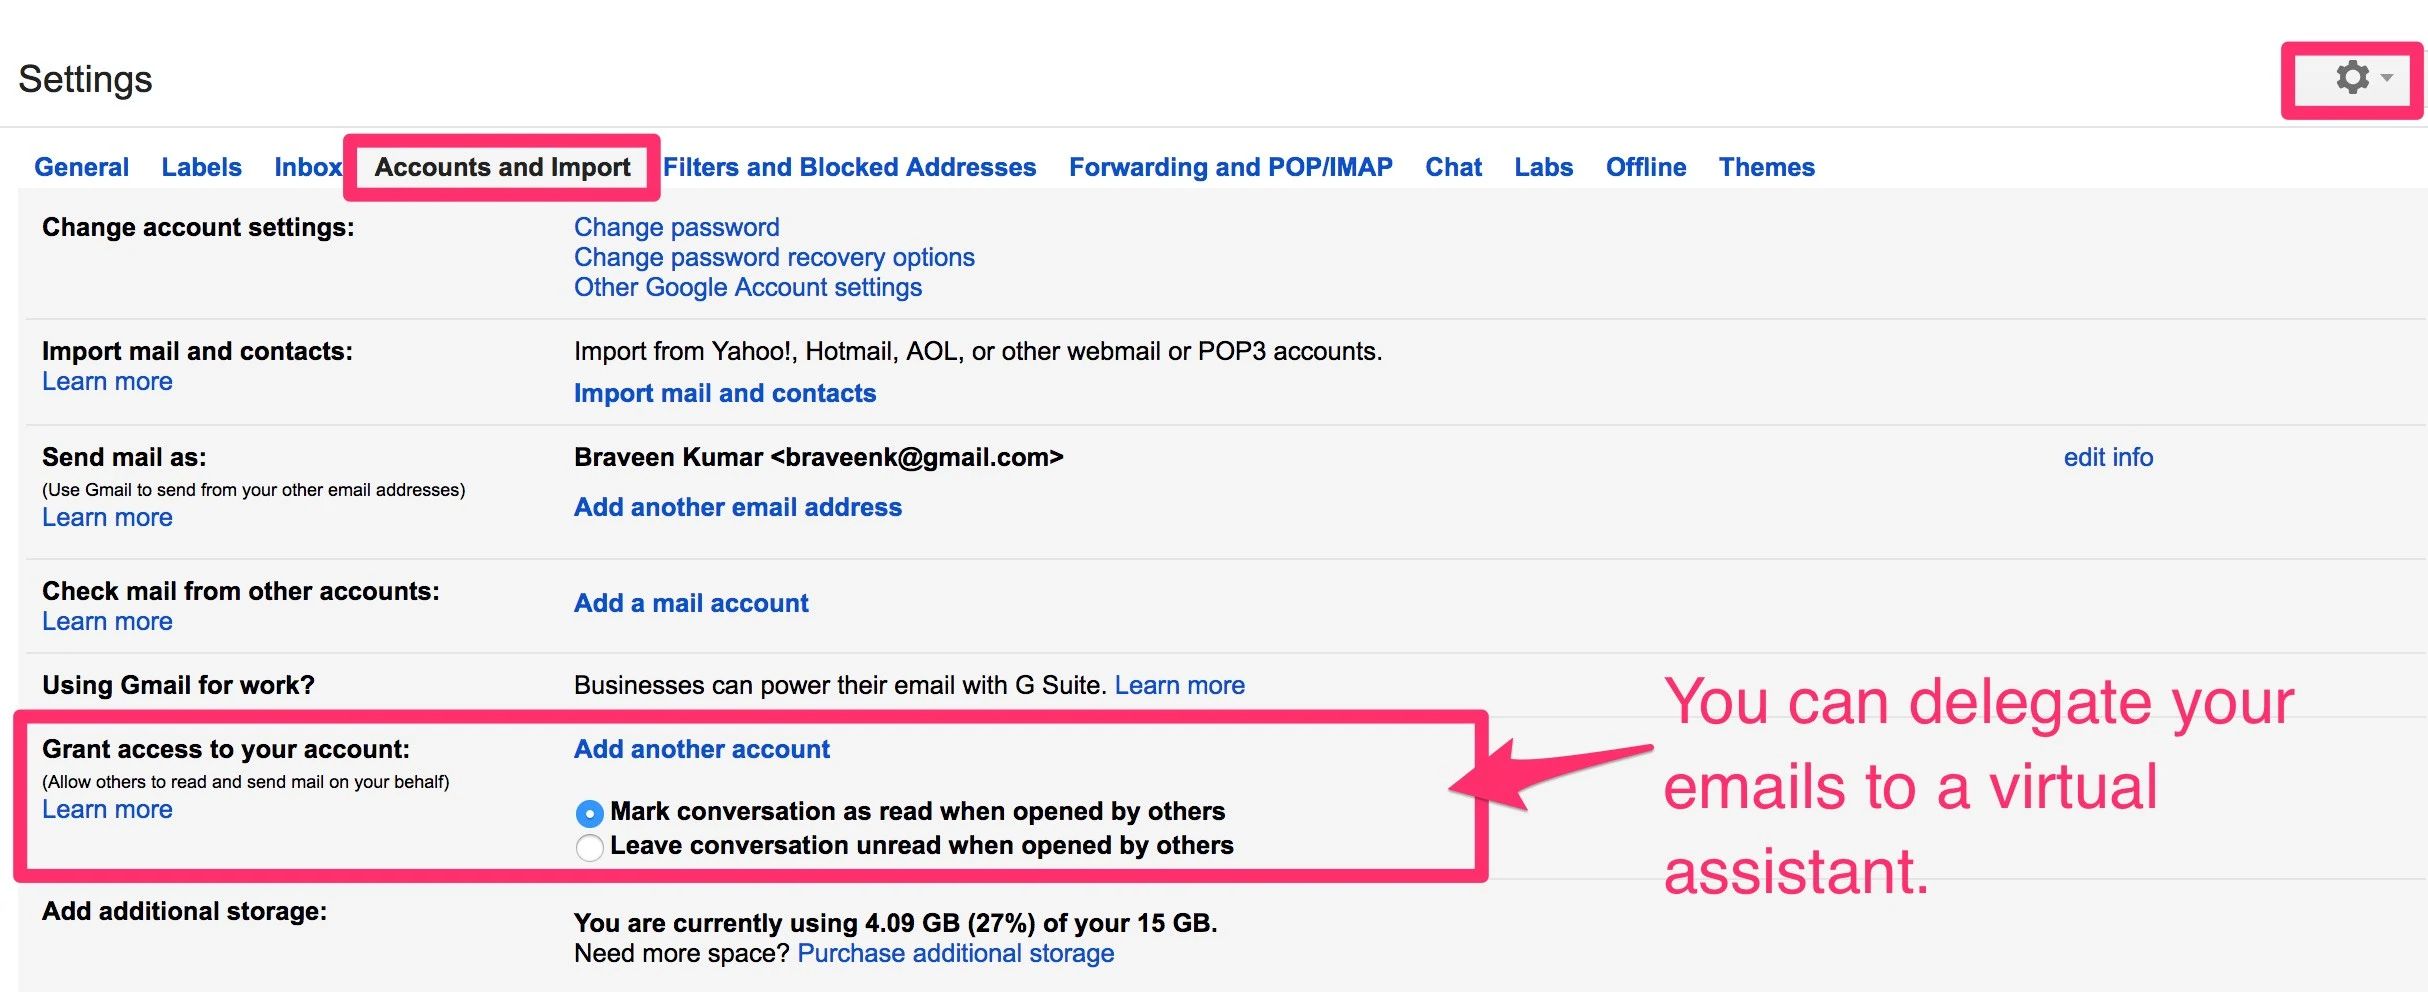Open the Chat settings tab
This screenshot has width=2428, height=992.
coord(1453,167)
